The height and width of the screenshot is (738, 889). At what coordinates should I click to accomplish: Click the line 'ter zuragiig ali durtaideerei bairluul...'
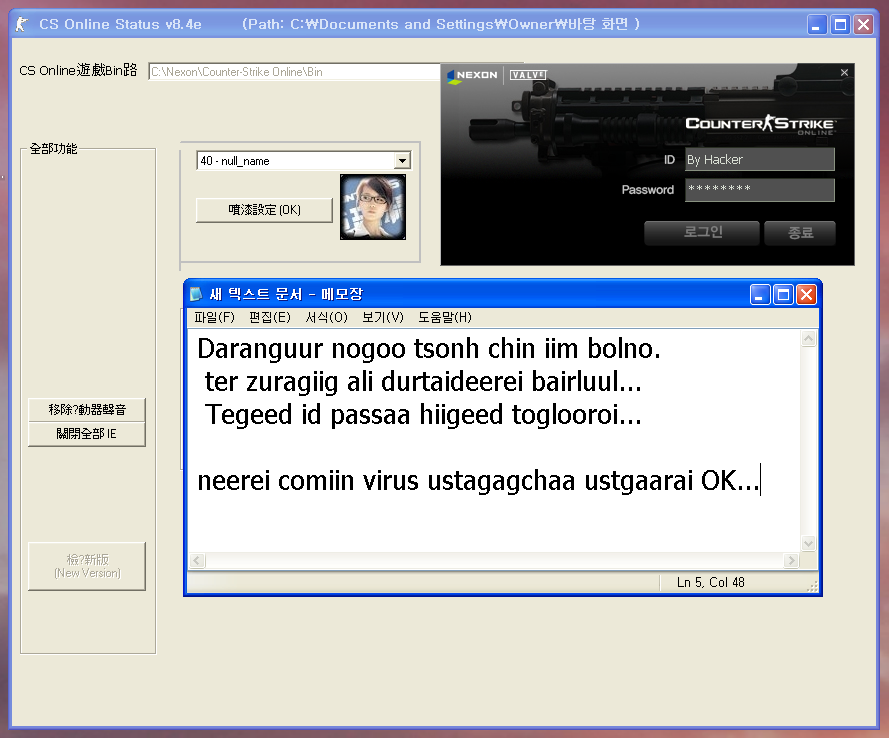pos(423,381)
